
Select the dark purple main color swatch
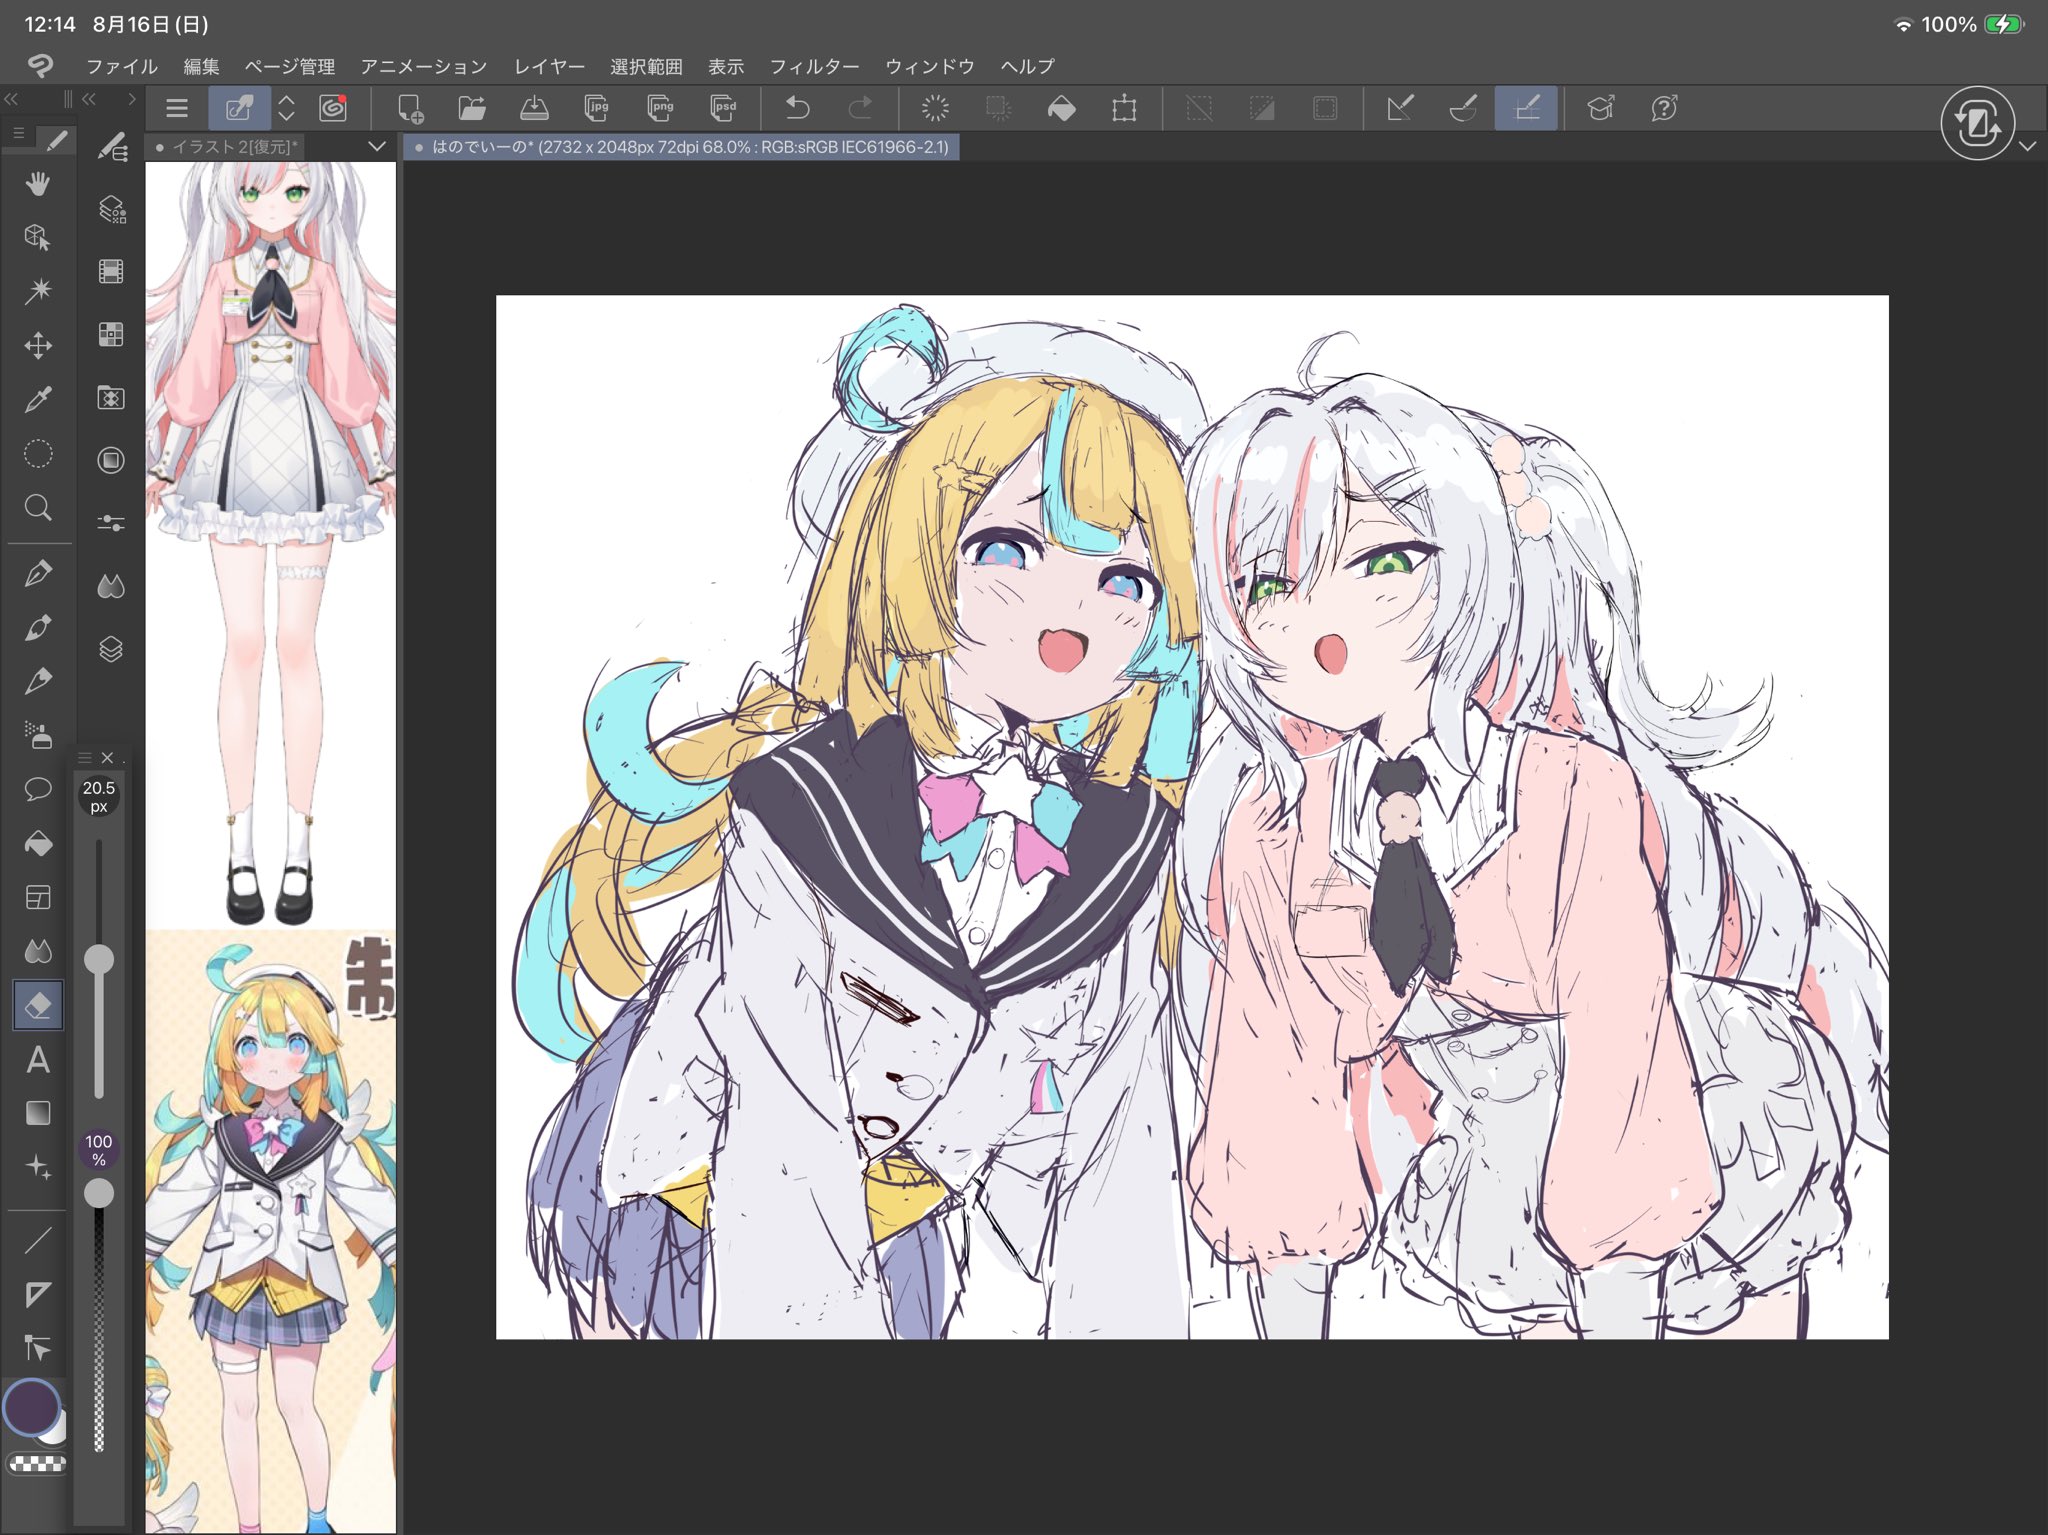click(x=32, y=1406)
